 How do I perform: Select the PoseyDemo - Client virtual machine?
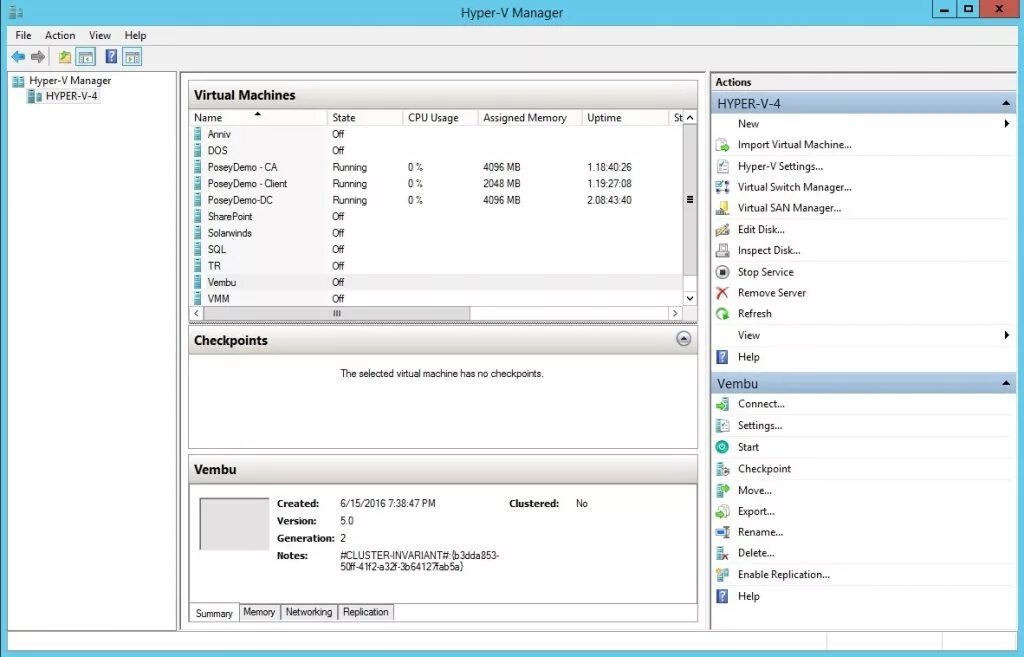click(437, 184)
